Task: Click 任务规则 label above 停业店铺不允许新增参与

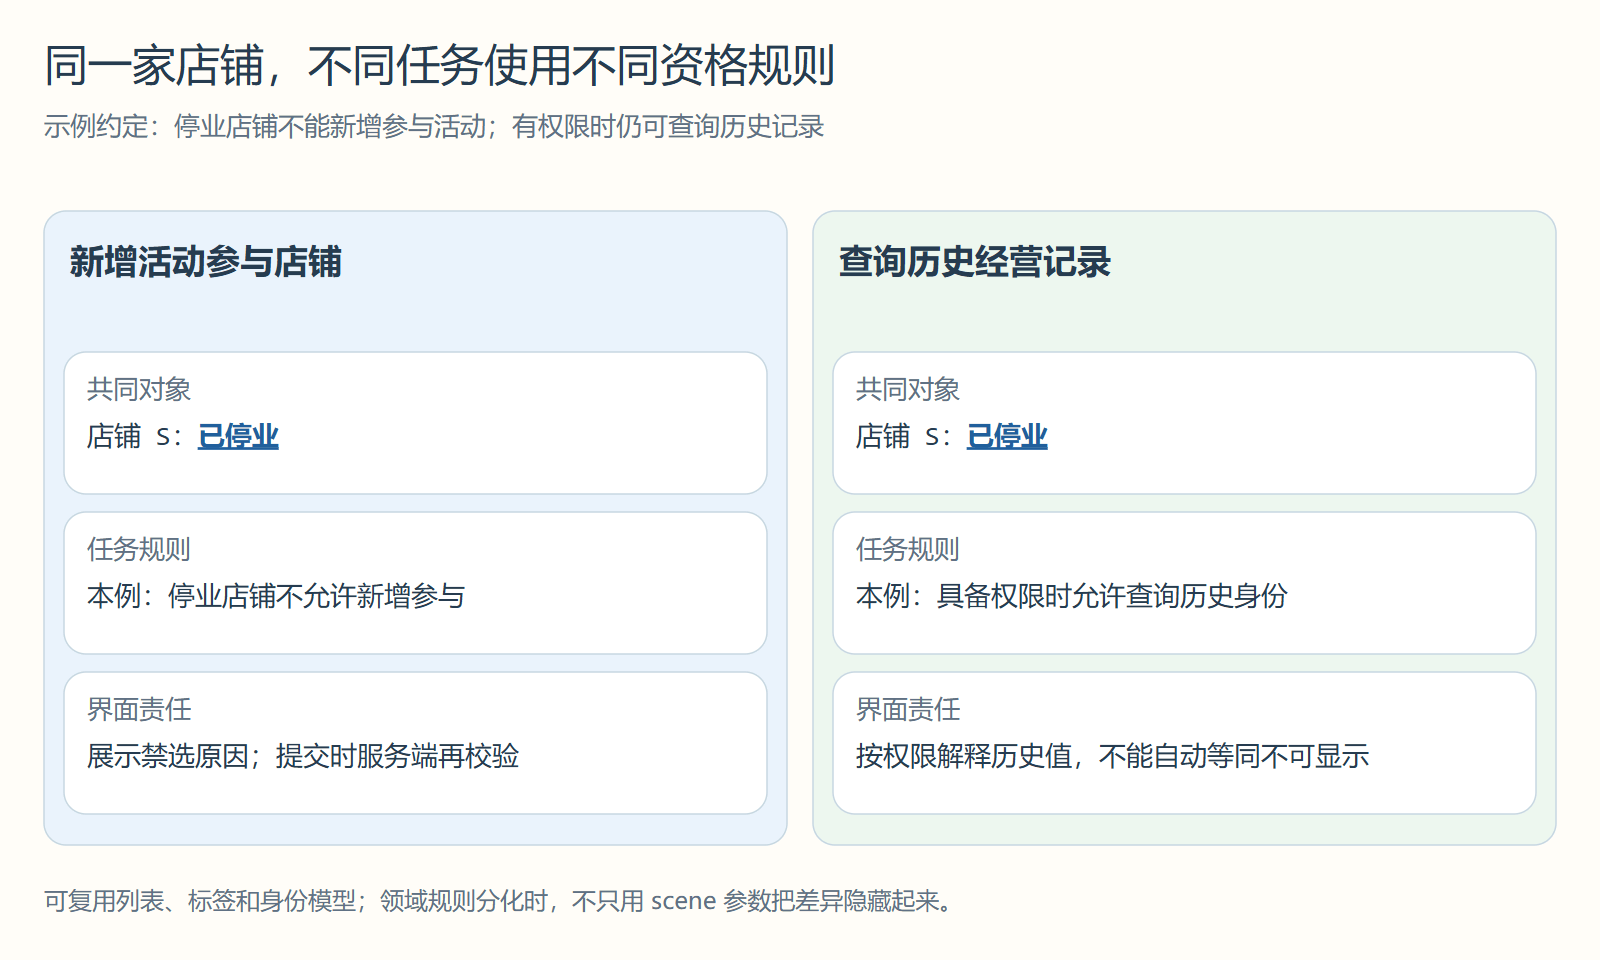Action: [x=139, y=549]
